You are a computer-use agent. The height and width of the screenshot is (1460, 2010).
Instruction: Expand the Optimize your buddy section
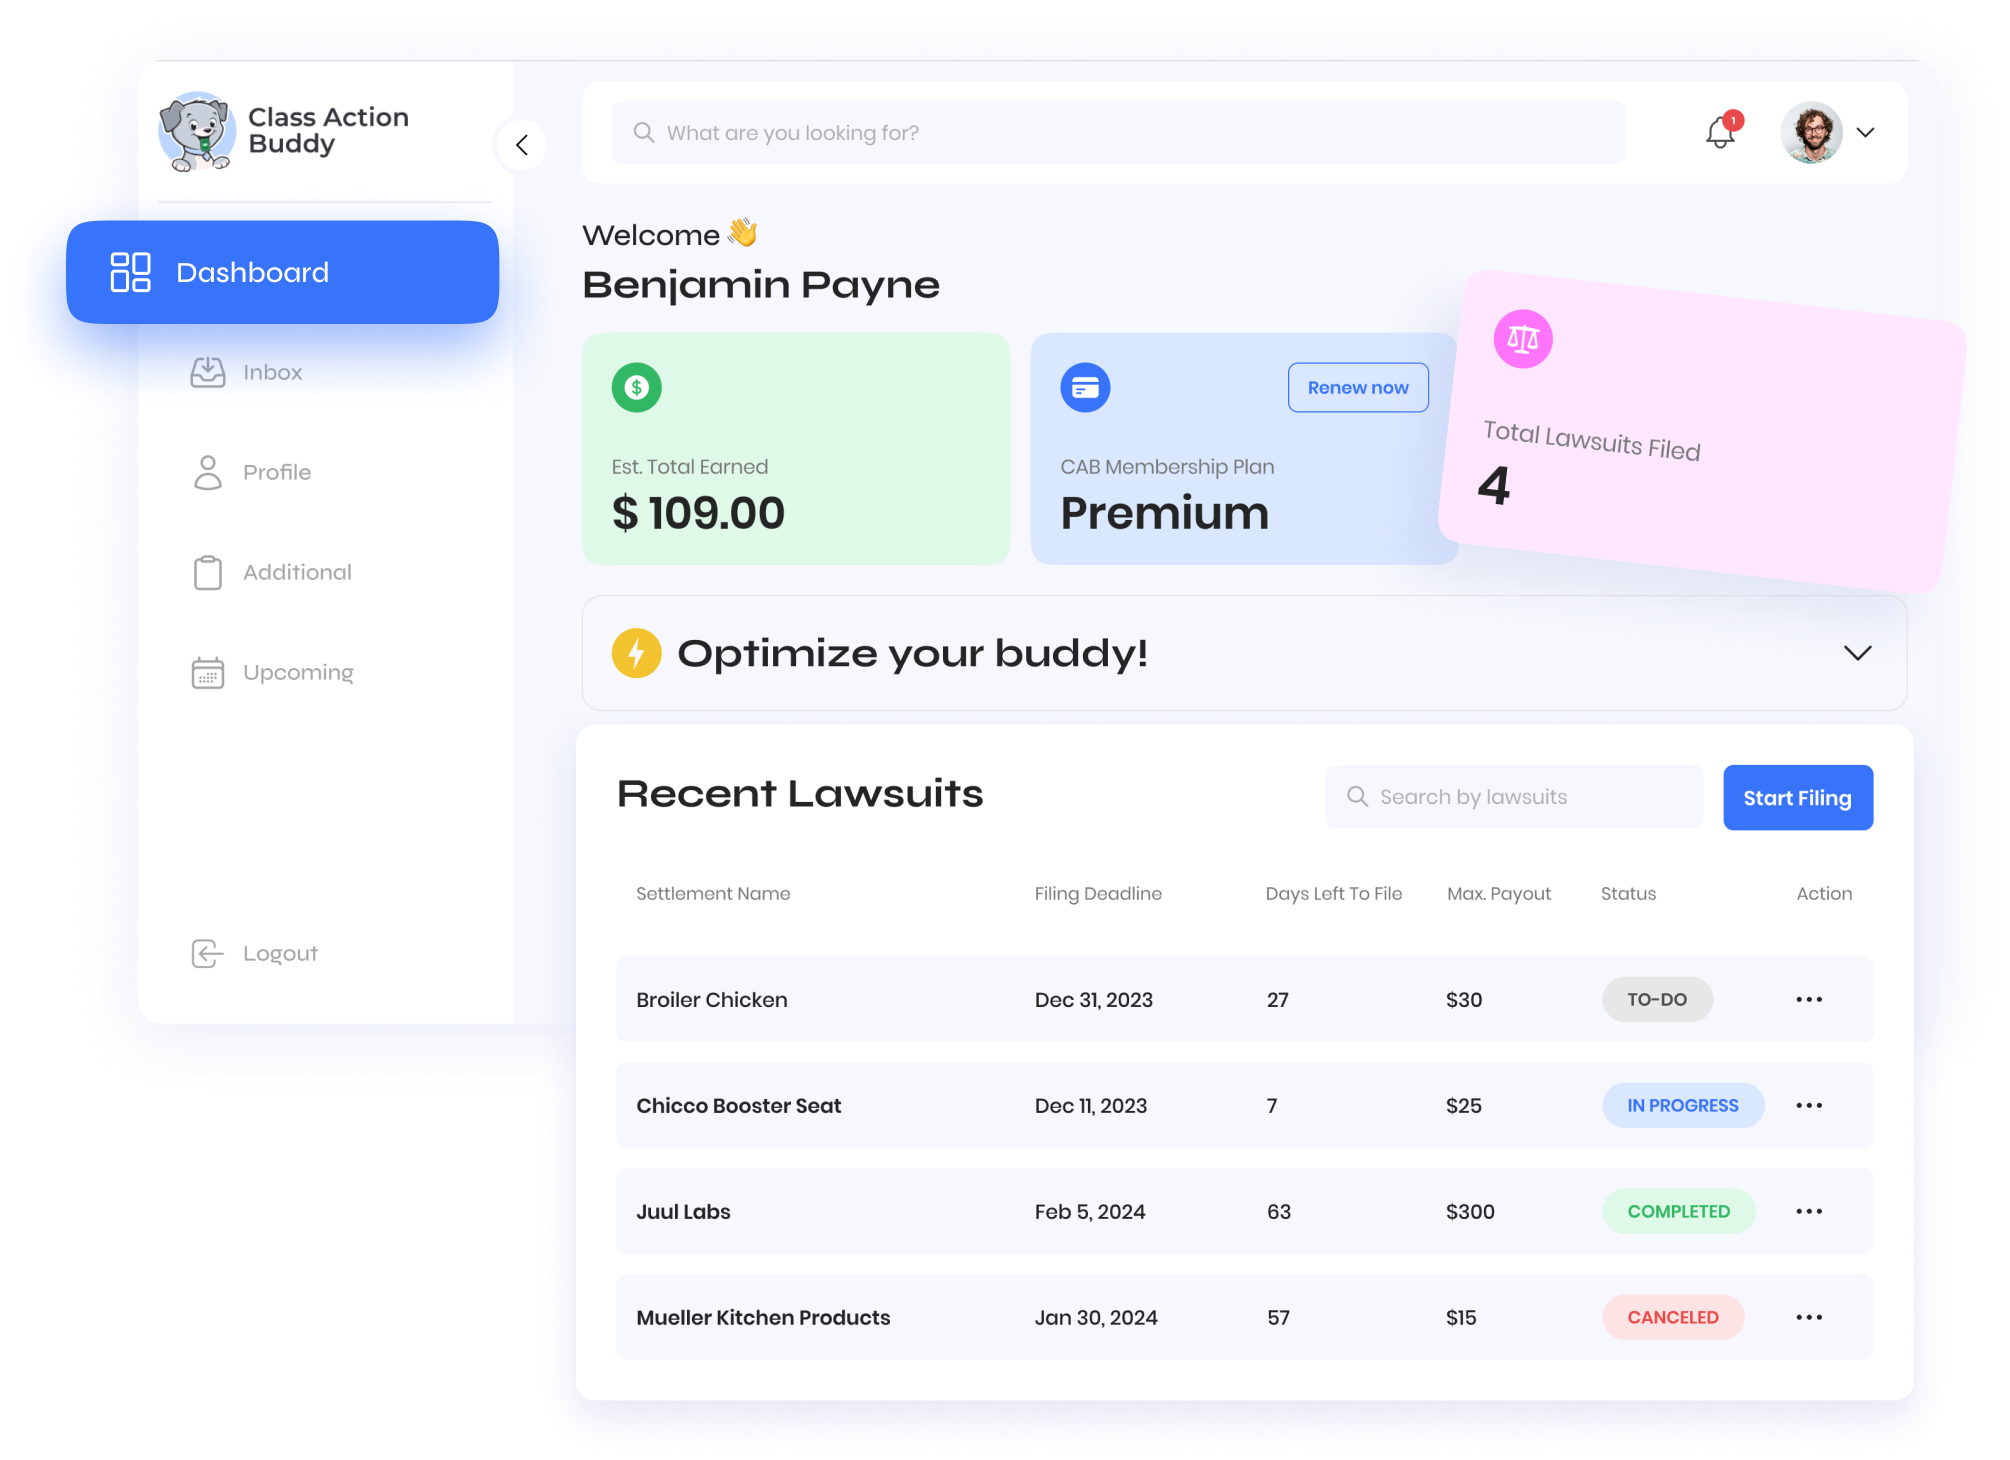pos(1857,653)
